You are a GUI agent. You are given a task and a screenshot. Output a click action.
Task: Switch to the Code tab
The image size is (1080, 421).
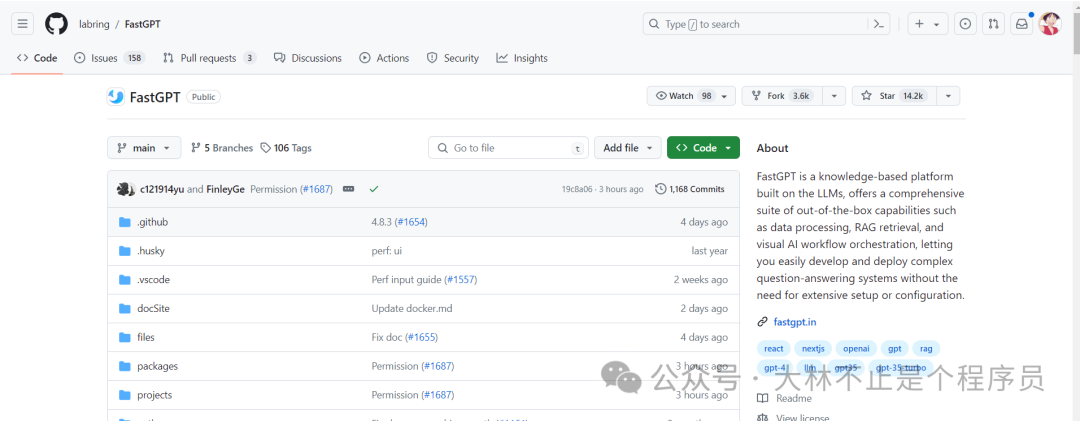[x=37, y=58]
